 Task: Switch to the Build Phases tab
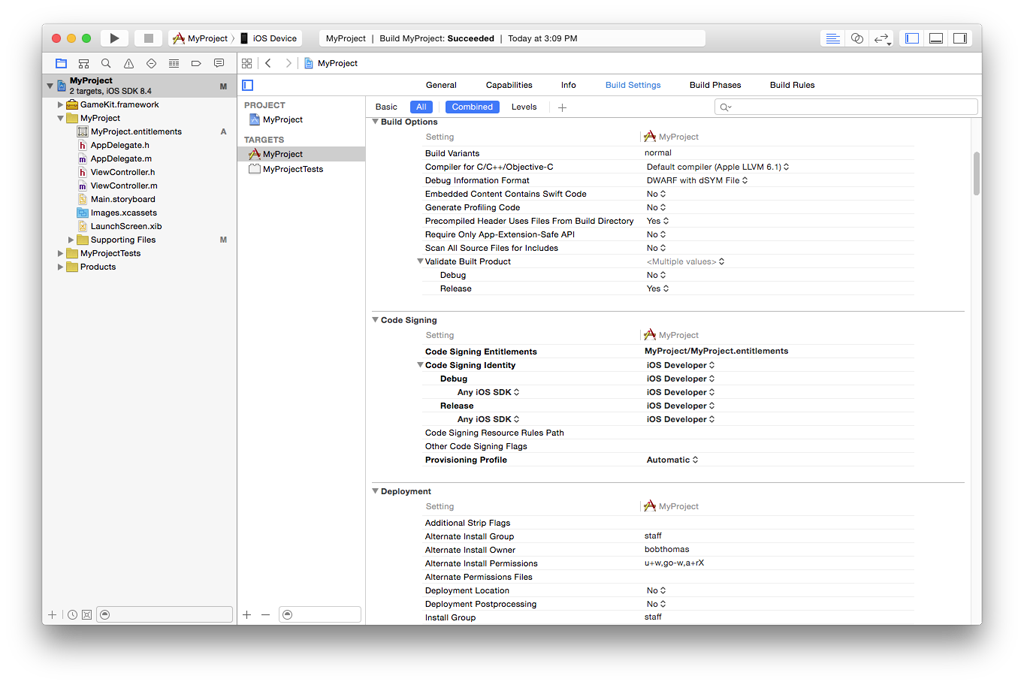tap(715, 85)
